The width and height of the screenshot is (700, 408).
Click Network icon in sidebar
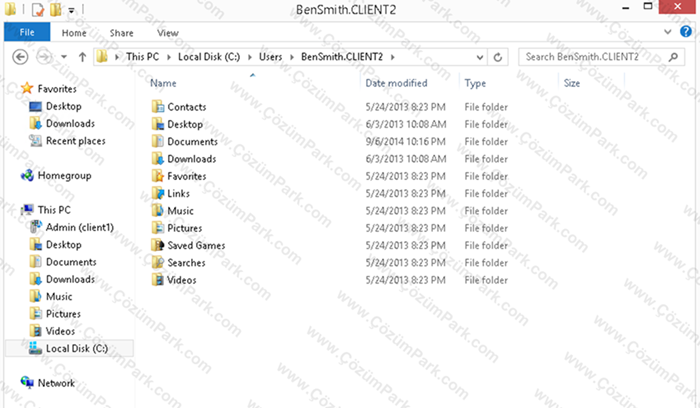pos(27,383)
